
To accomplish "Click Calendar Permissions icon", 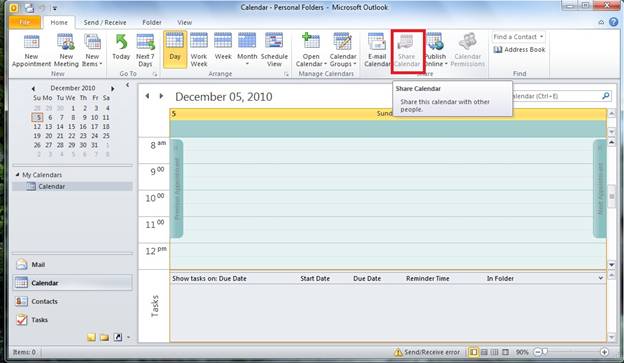I will [468, 51].
